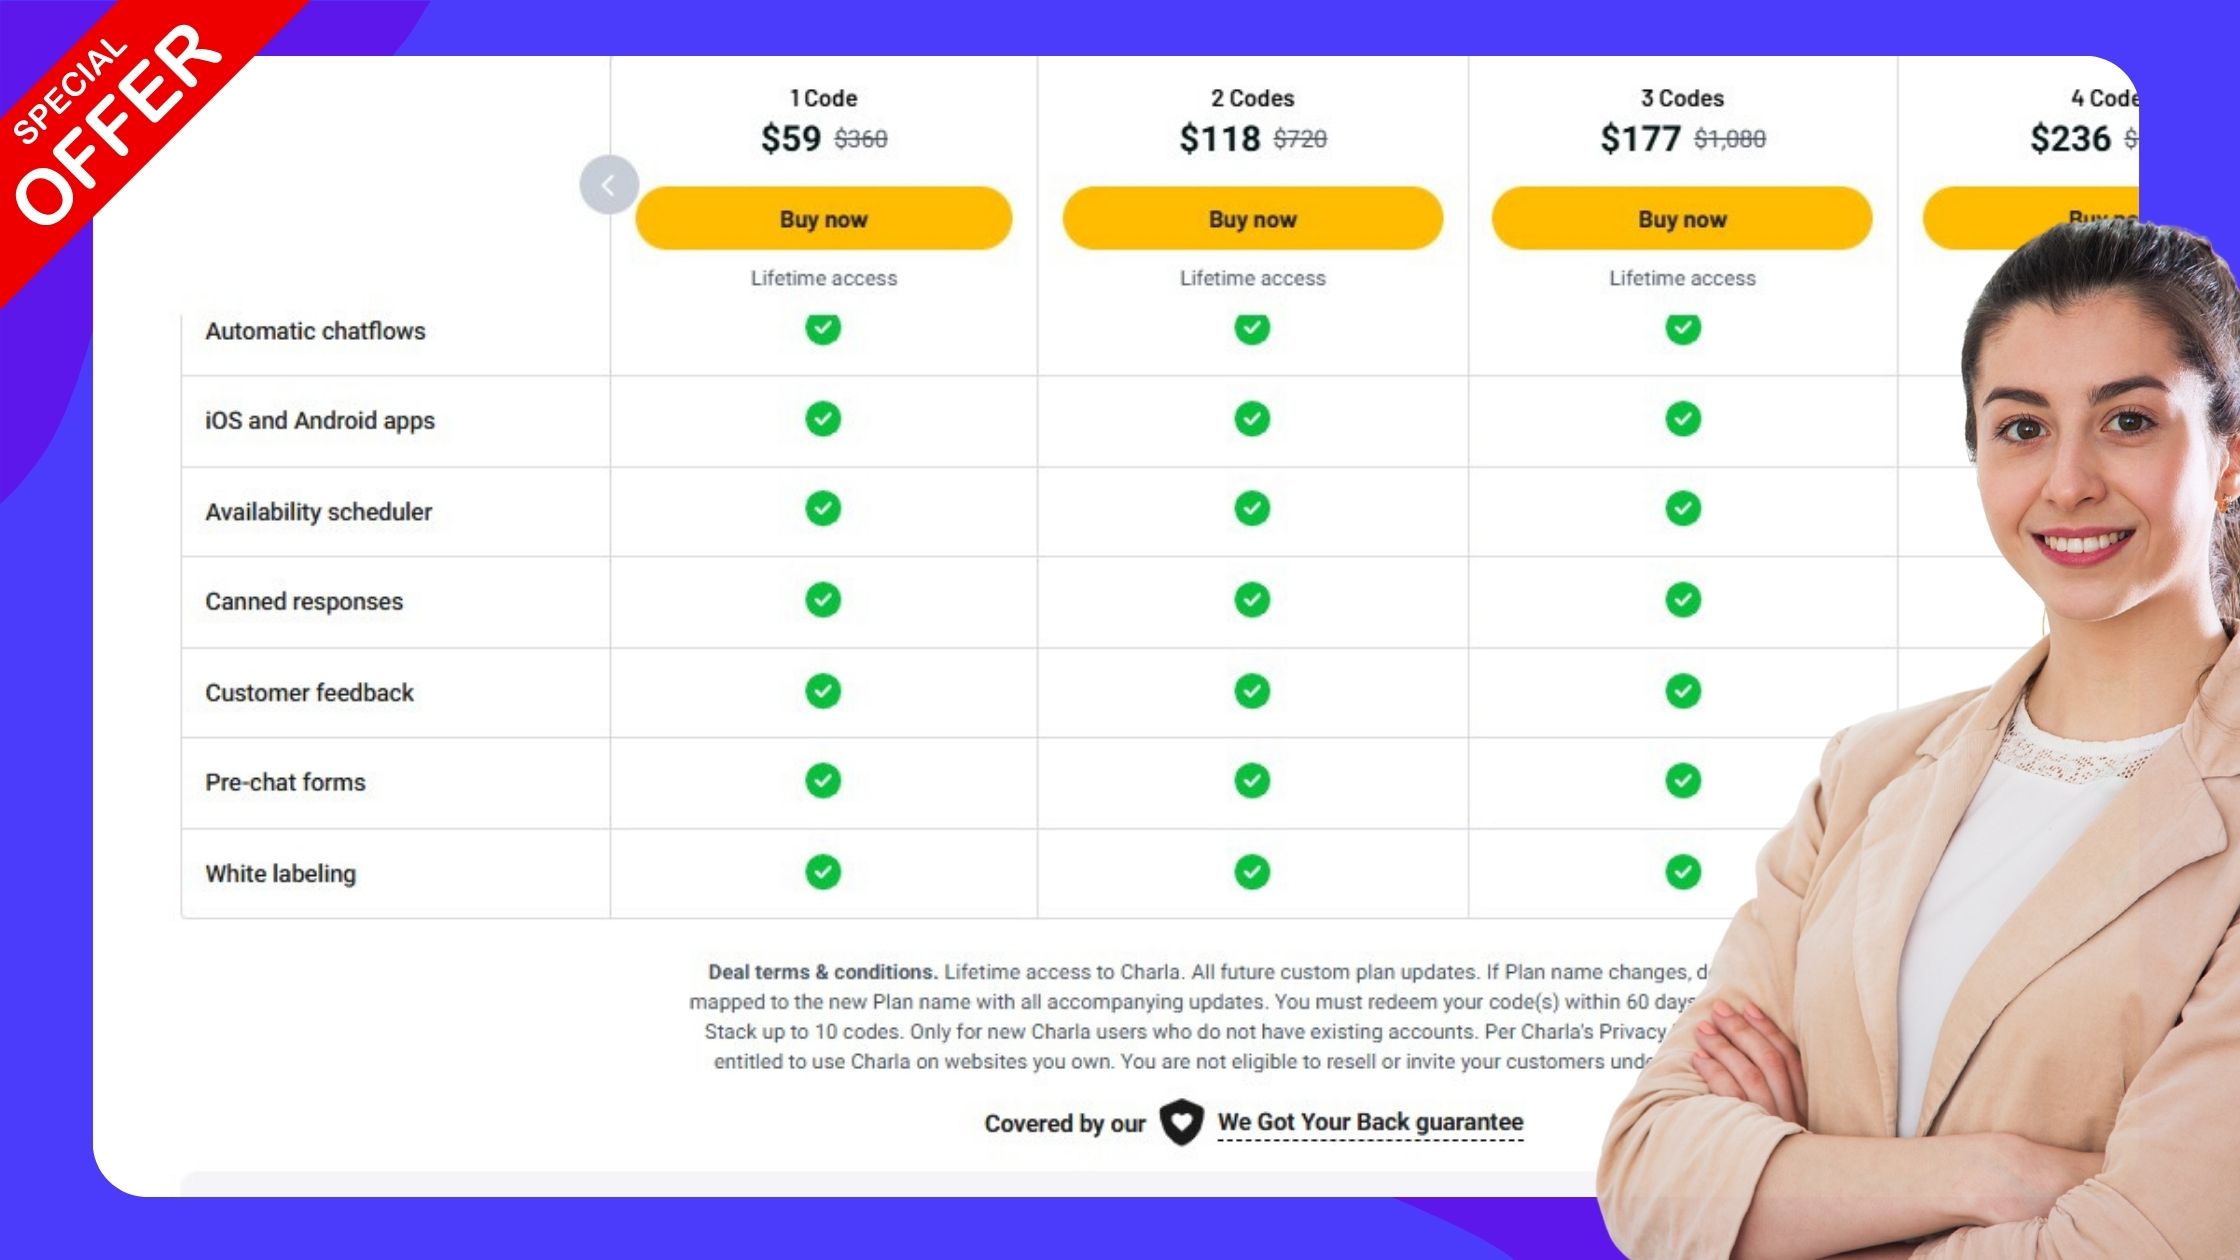Screen dimensions: 2240x1260
Task: Select the $59 price of 1 Code plan
Action: pos(791,138)
